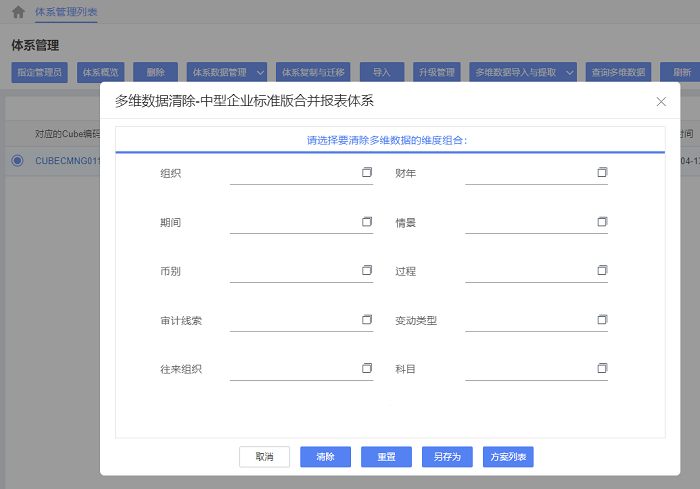Switch to the 体系管理列表 tab

(66, 12)
